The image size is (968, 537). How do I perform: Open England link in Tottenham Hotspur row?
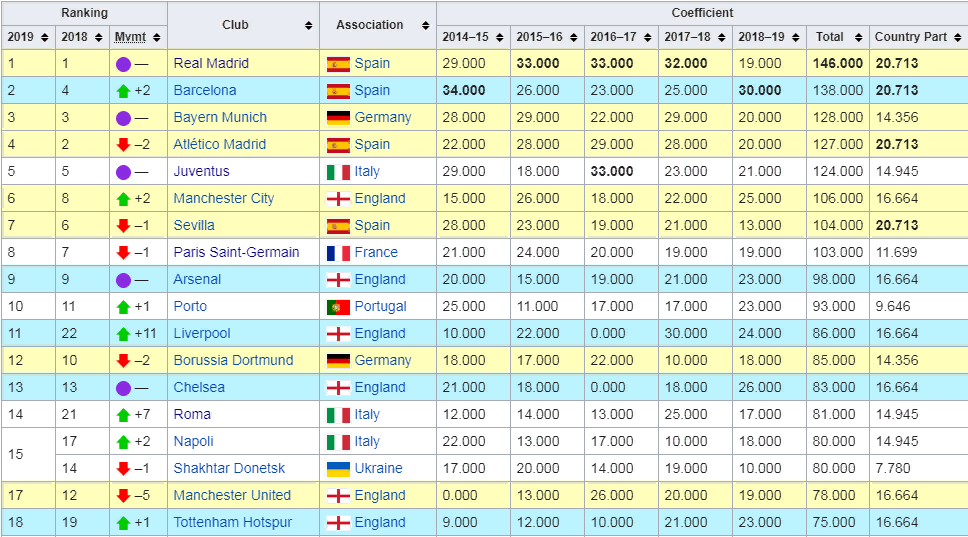[x=380, y=522]
